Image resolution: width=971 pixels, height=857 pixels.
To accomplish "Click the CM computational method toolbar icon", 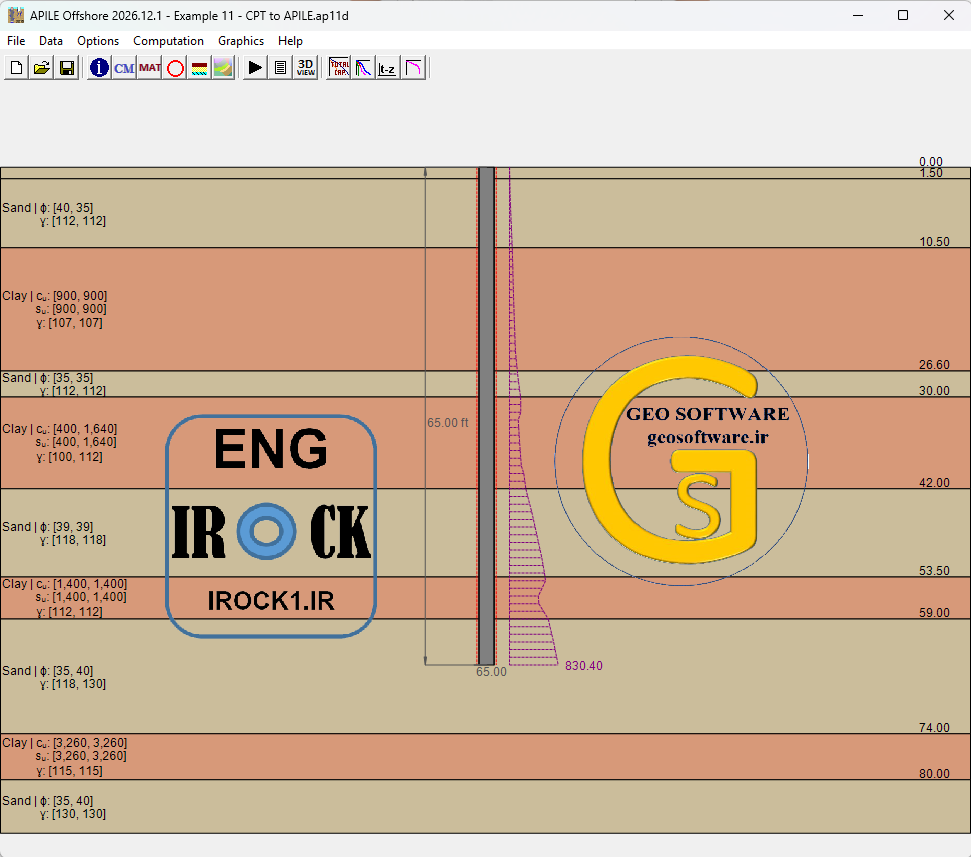I will point(124,67).
